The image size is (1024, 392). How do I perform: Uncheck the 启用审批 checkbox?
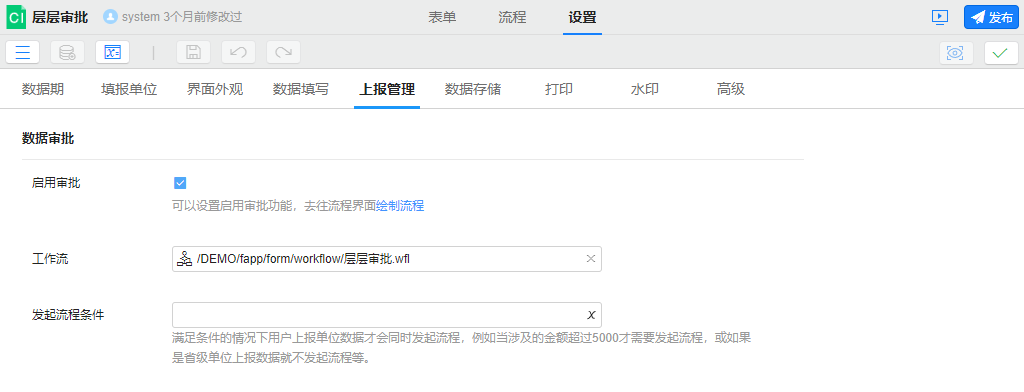[x=180, y=183]
